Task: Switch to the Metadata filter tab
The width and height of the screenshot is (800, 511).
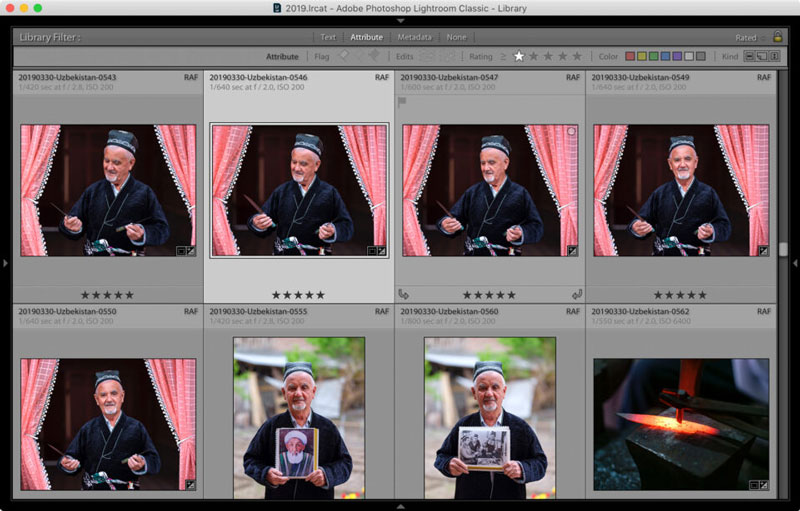Action: pyautogui.click(x=414, y=37)
